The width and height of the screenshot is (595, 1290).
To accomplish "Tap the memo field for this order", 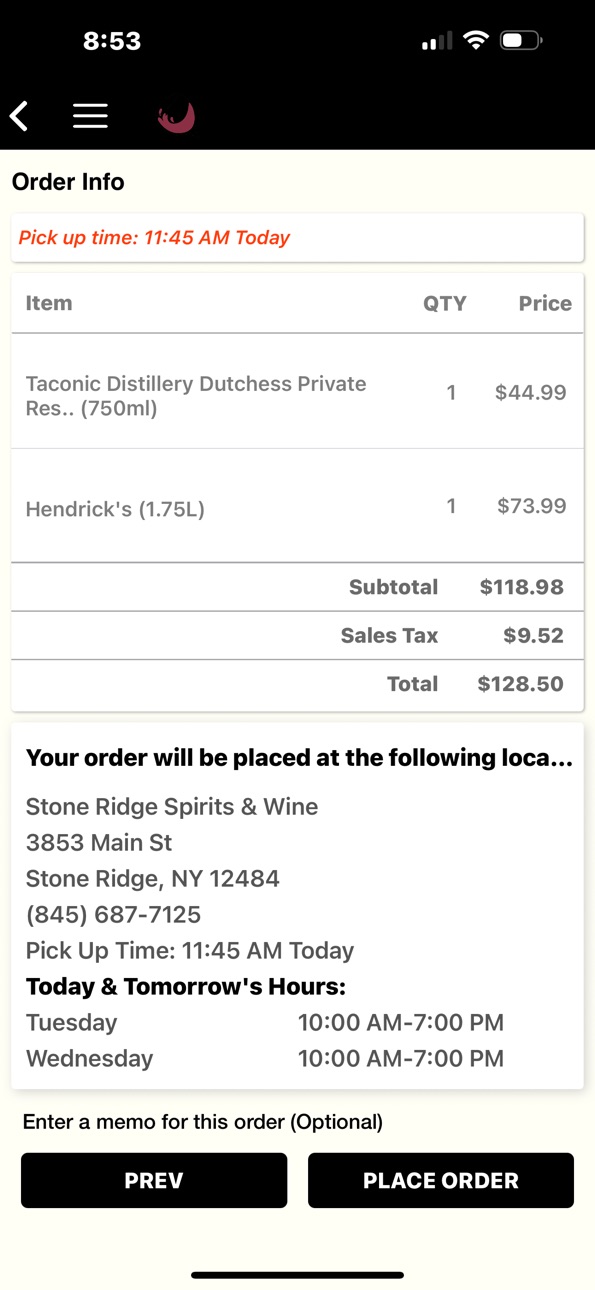I will pos(203,1122).
